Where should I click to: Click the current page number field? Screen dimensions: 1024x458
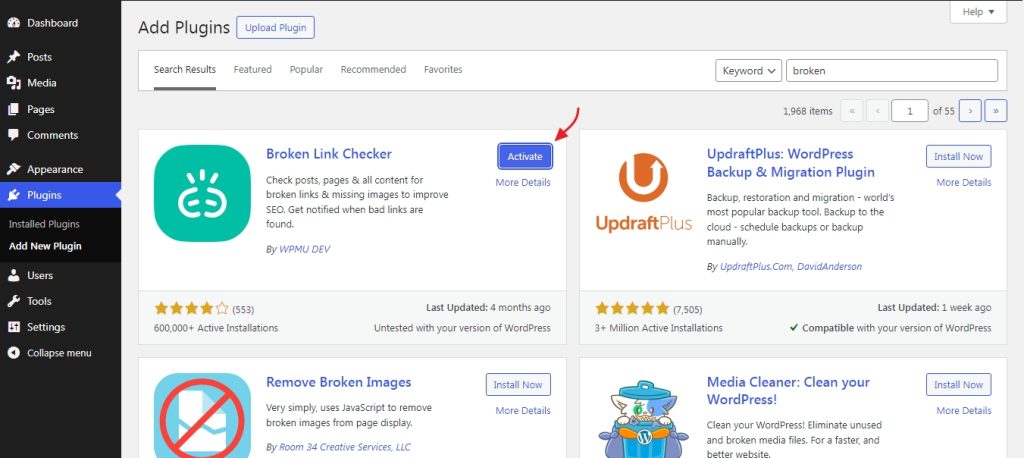tap(910, 111)
